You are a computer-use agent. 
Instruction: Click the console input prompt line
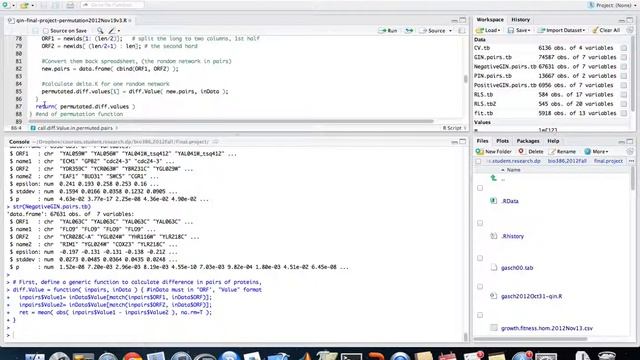pos(235,335)
